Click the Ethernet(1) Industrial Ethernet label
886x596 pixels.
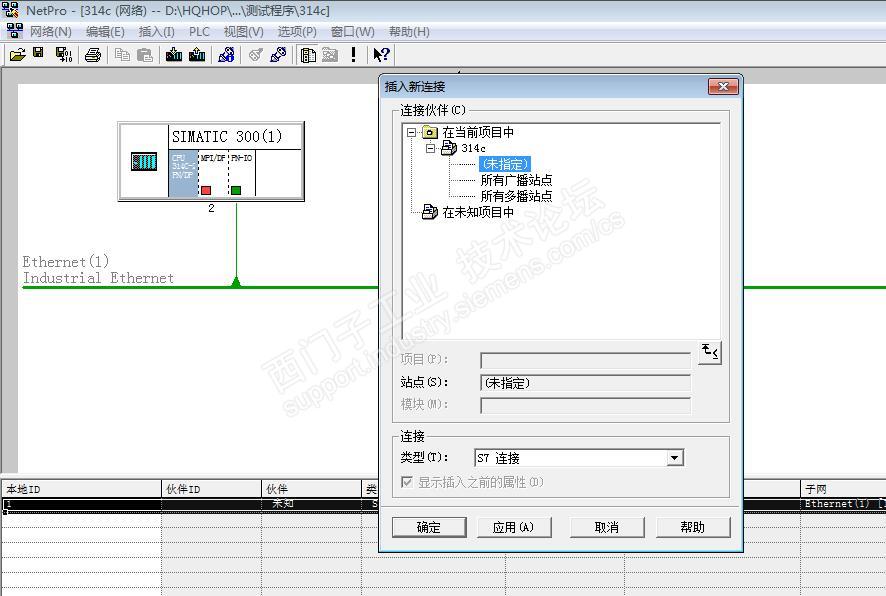[98, 270]
